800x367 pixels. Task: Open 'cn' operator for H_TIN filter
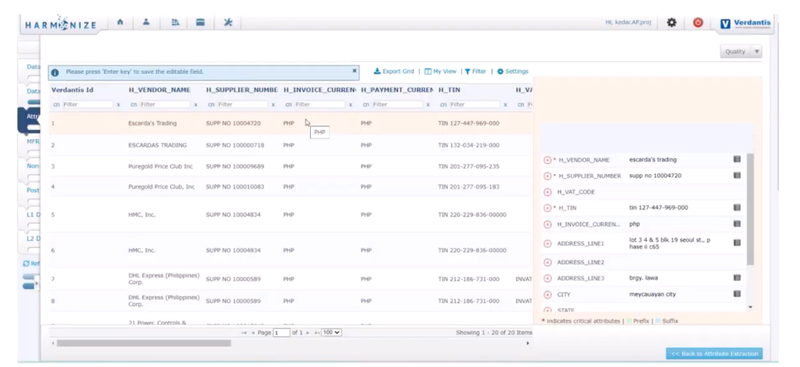444,105
